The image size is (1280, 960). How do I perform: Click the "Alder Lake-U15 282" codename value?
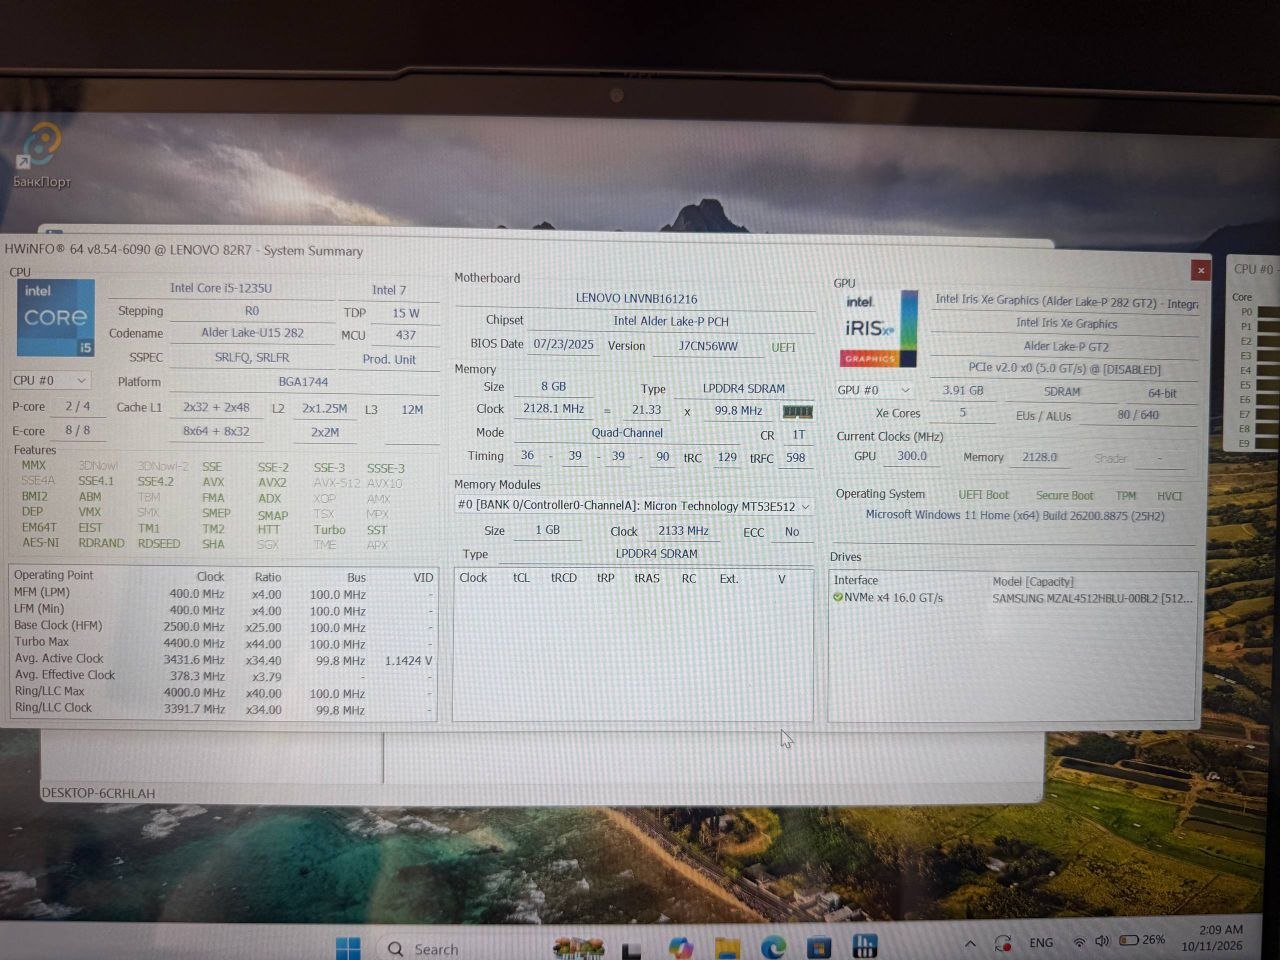[252, 333]
